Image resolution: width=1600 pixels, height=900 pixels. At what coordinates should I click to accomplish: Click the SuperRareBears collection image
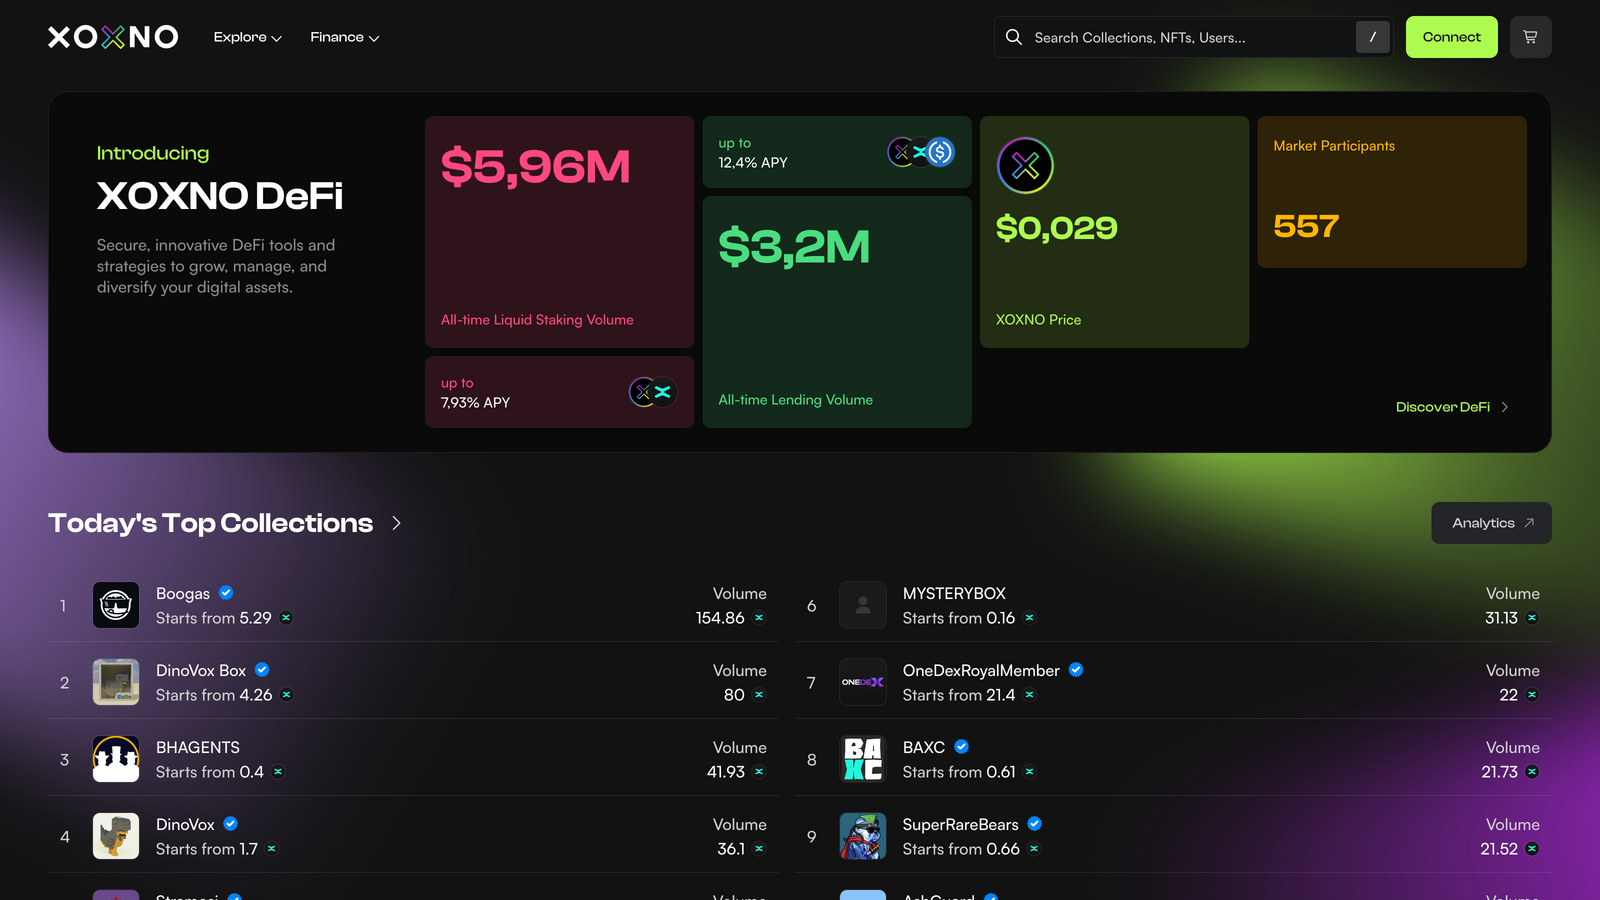(x=862, y=836)
